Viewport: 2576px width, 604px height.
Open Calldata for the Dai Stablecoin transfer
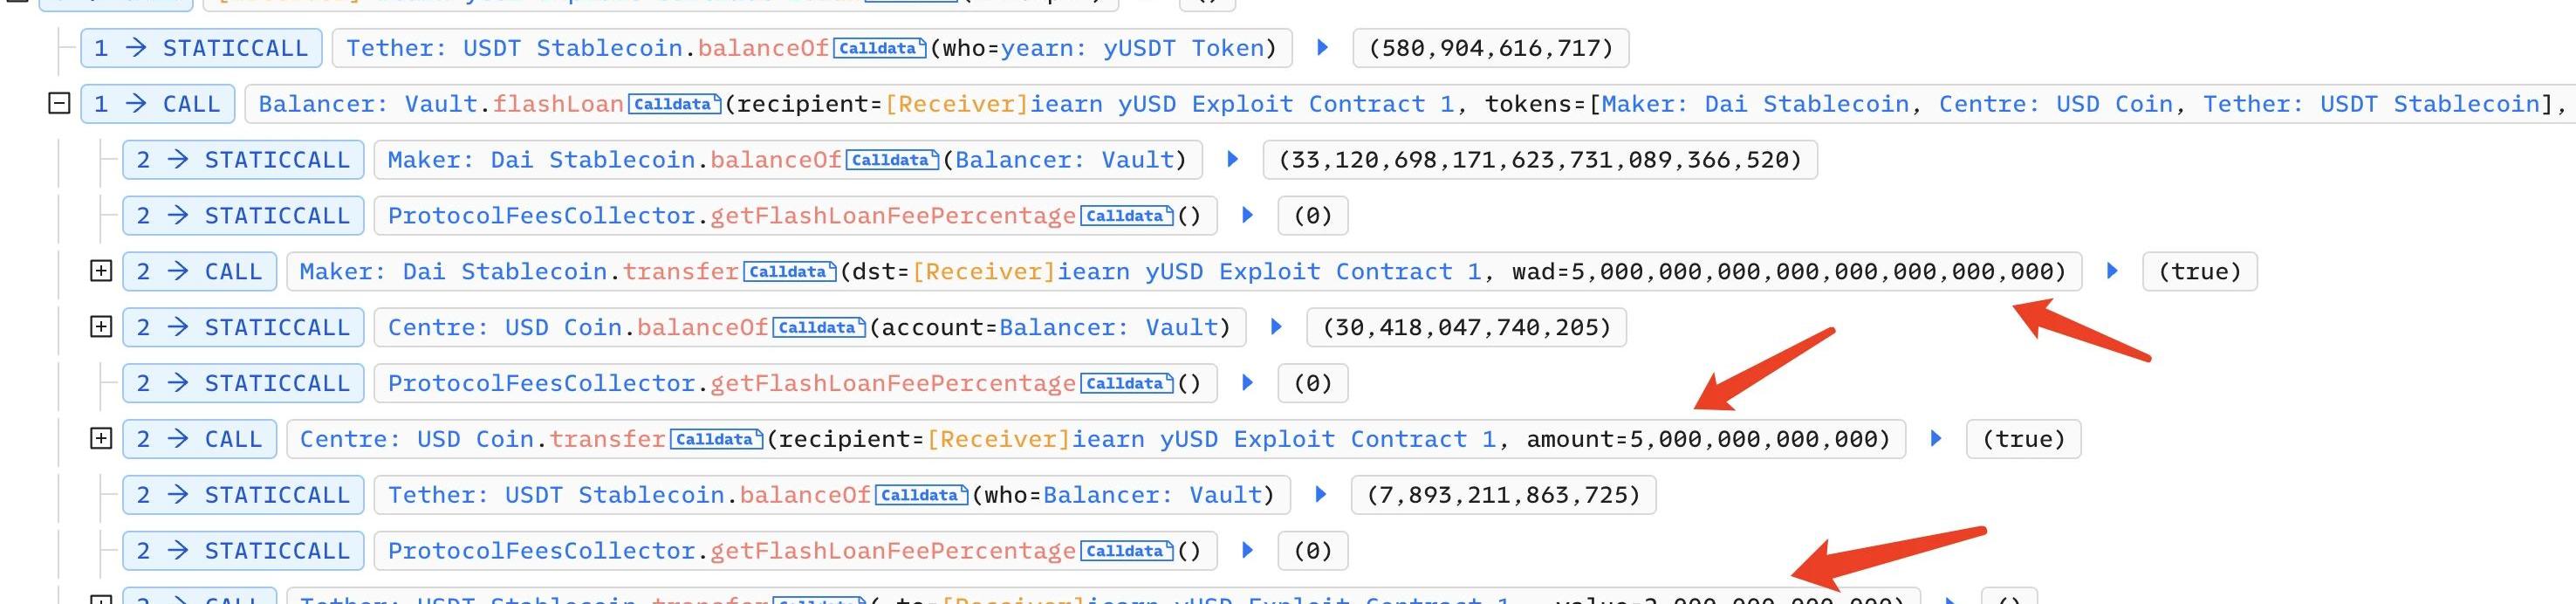tap(789, 272)
